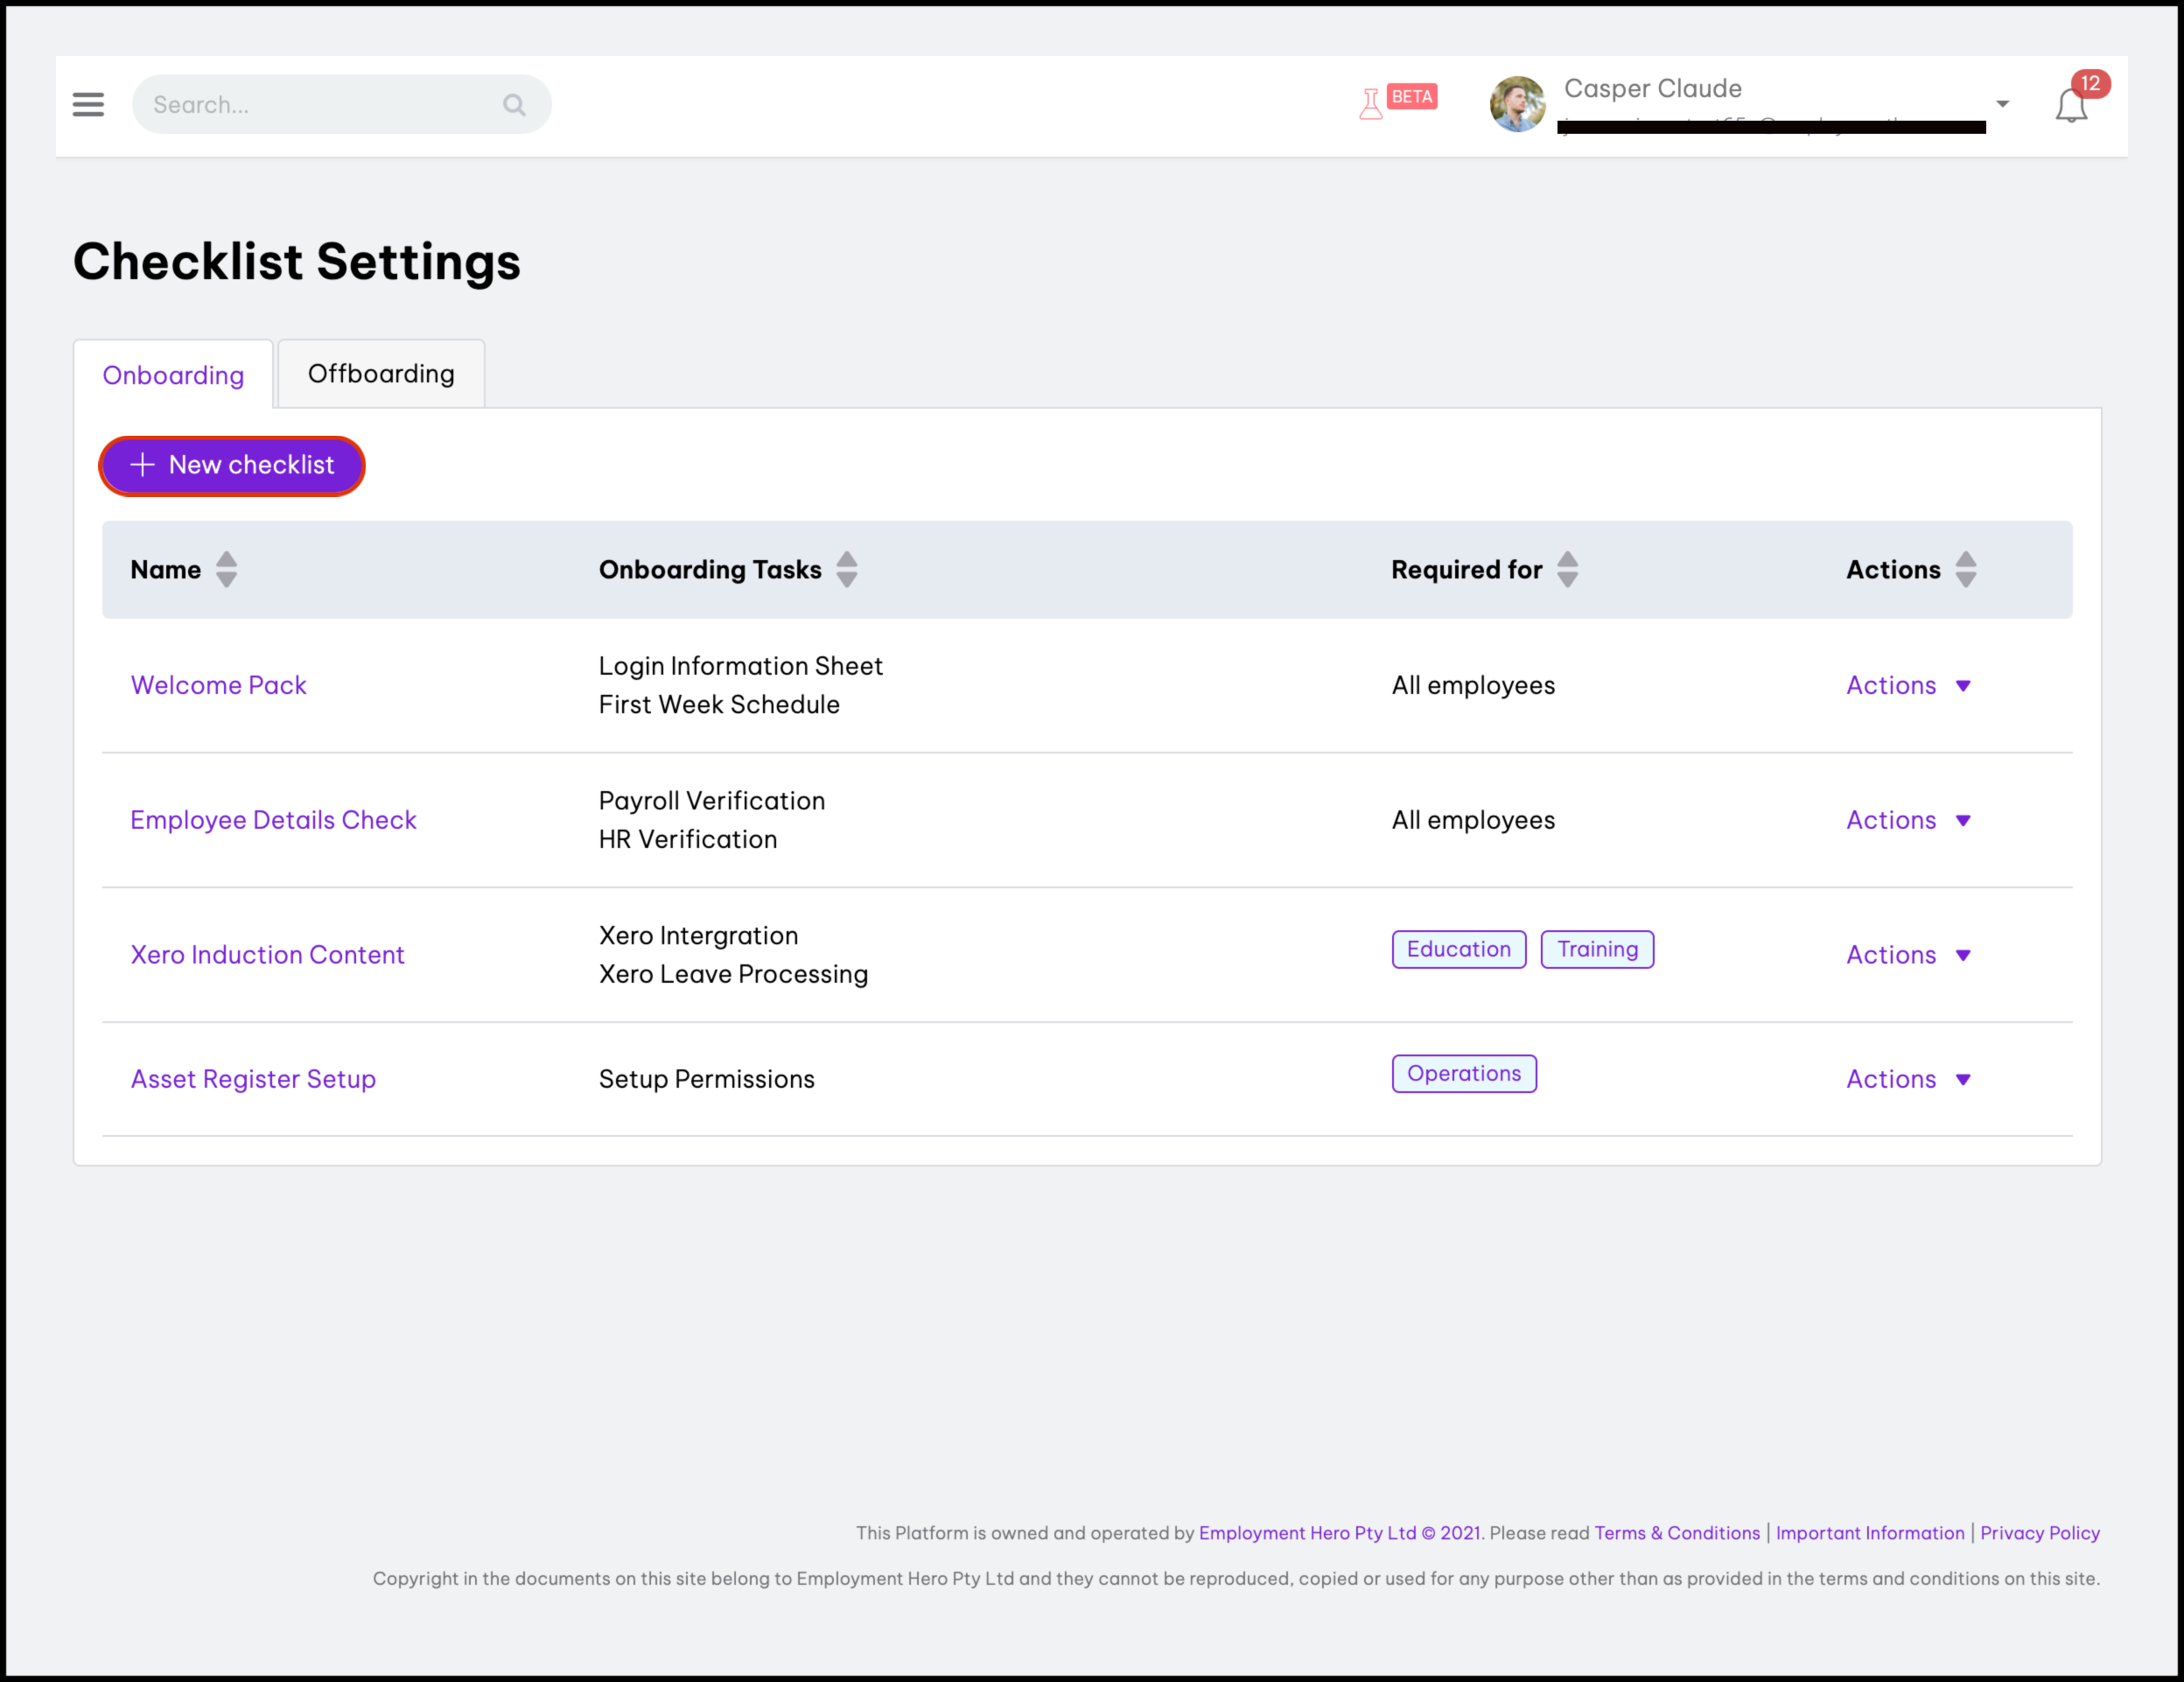Viewport: 2184px width, 1682px height.
Task: Click the Education tag
Action: [x=1458, y=949]
